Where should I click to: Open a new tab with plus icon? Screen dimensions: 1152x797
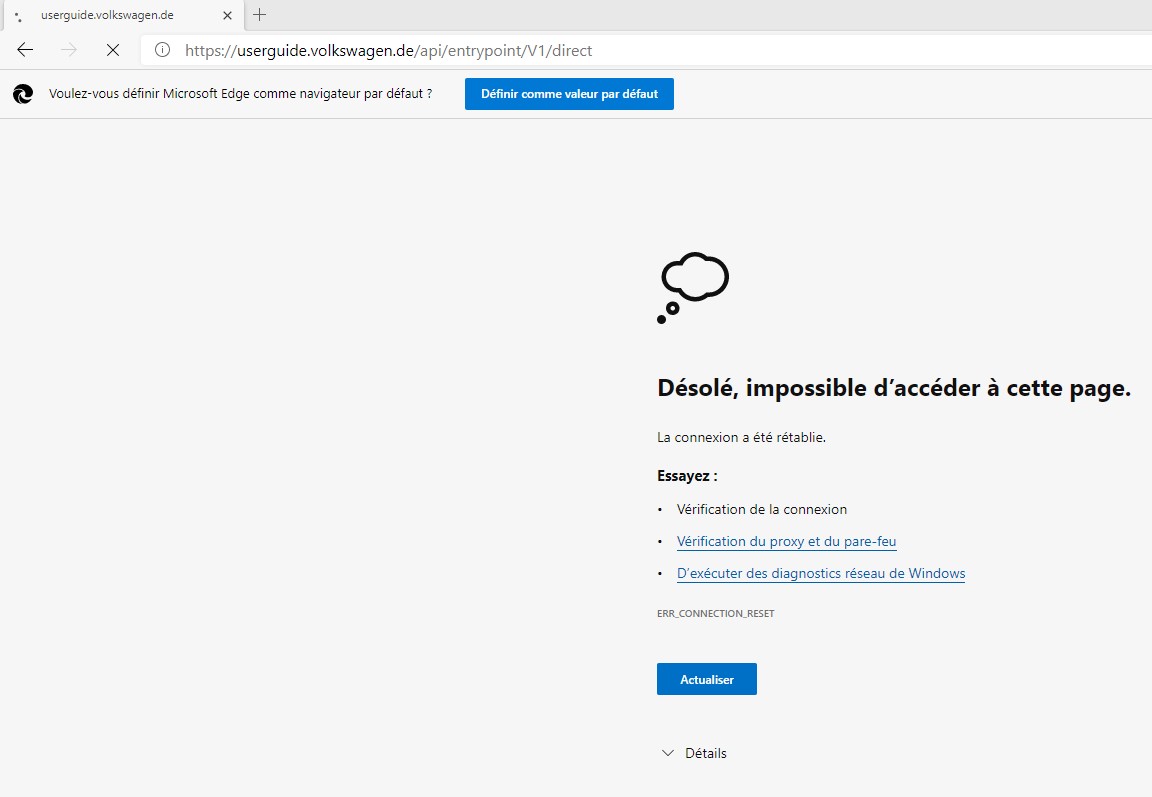[259, 15]
